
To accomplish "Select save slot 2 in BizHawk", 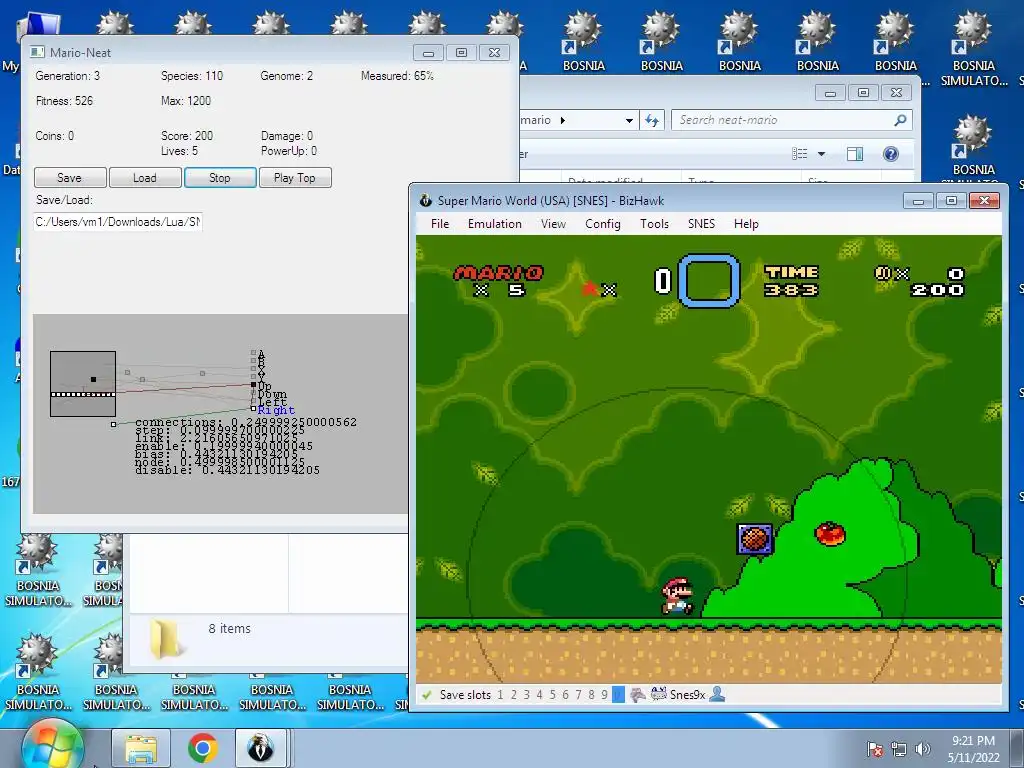I will [x=513, y=695].
